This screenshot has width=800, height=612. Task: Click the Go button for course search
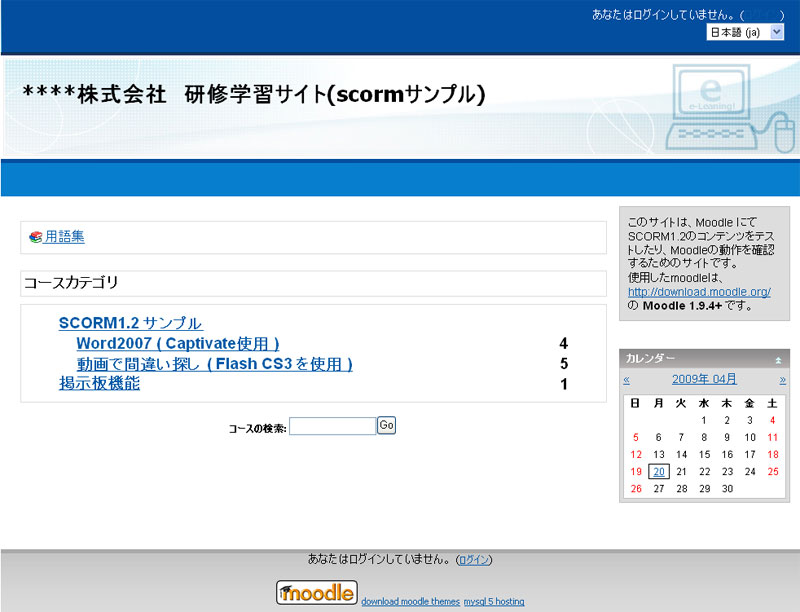click(386, 425)
